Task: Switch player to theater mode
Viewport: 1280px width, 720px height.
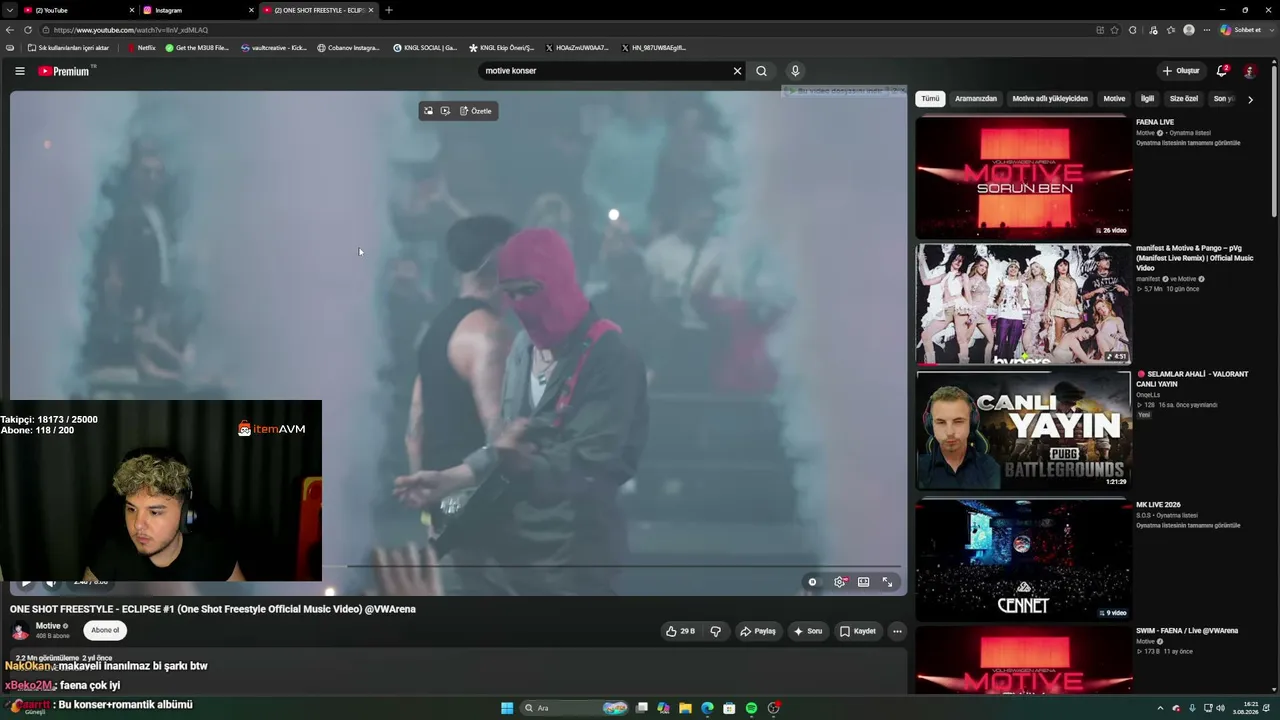Action: 864,582
